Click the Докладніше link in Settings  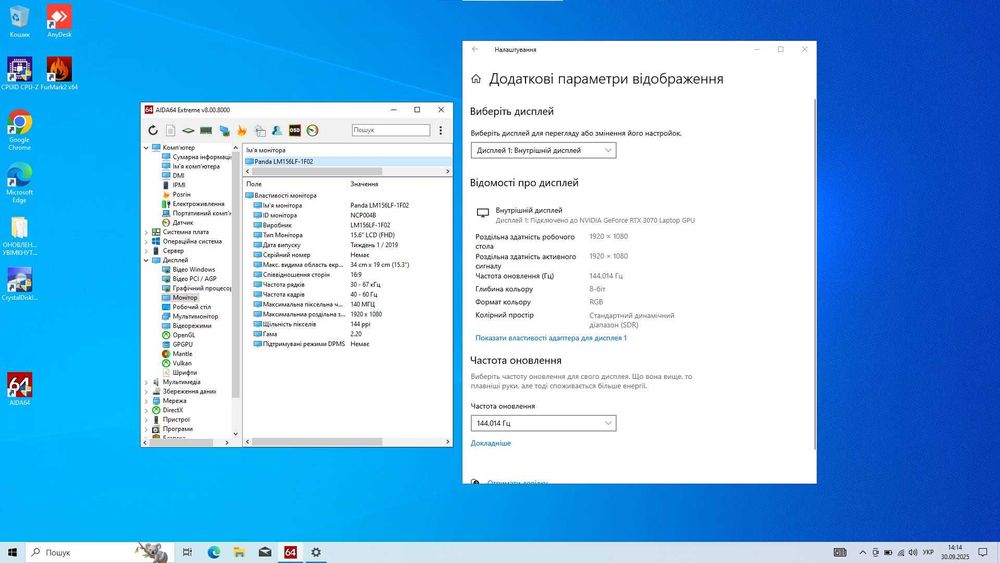[x=490, y=443]
